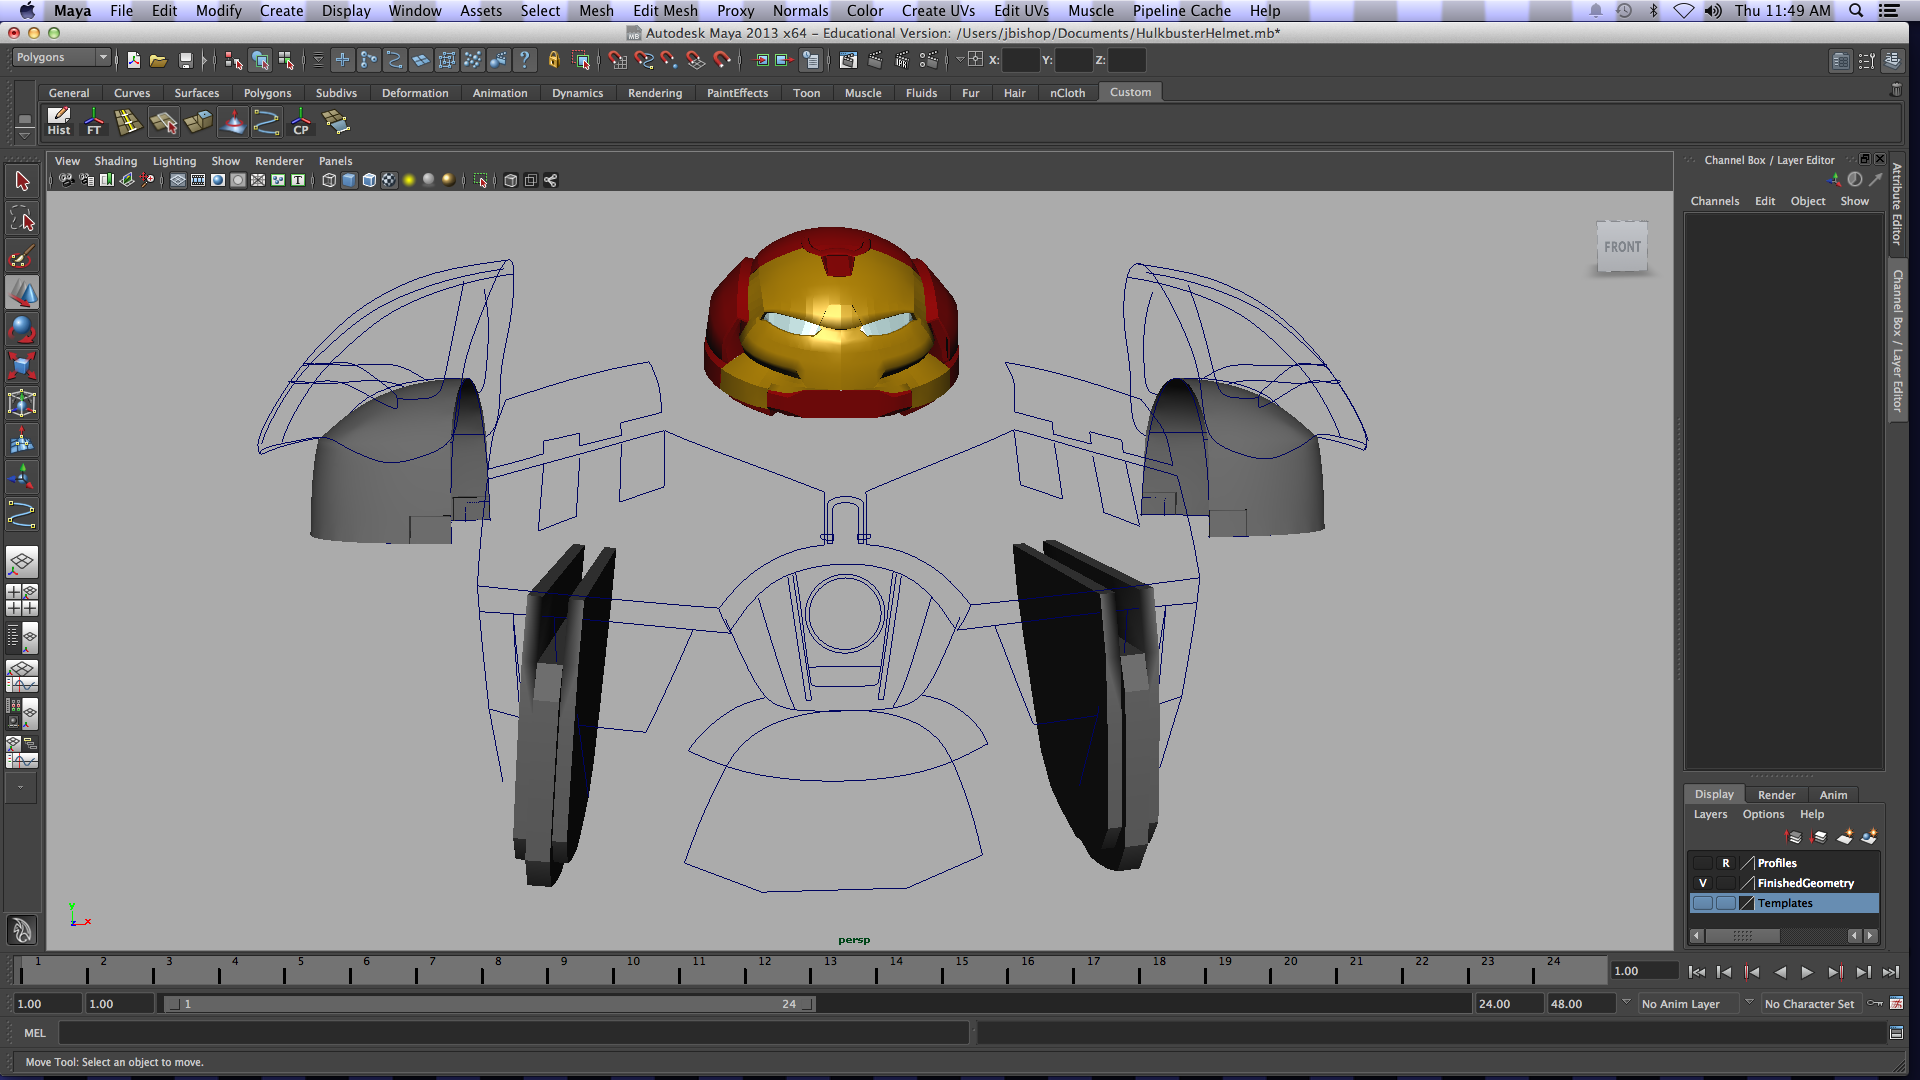Click Channels in the Channel Box
This screenshot has width=1920, height=1080.
1715,201
